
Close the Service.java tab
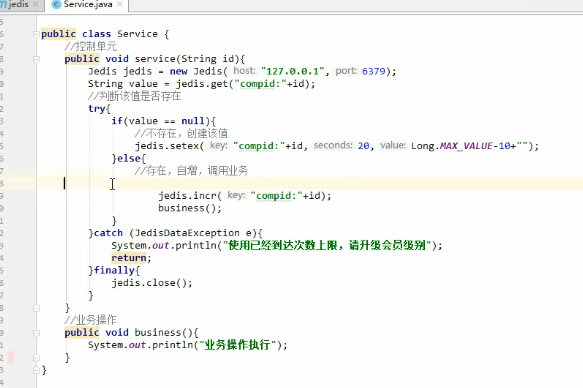point(119,4)
